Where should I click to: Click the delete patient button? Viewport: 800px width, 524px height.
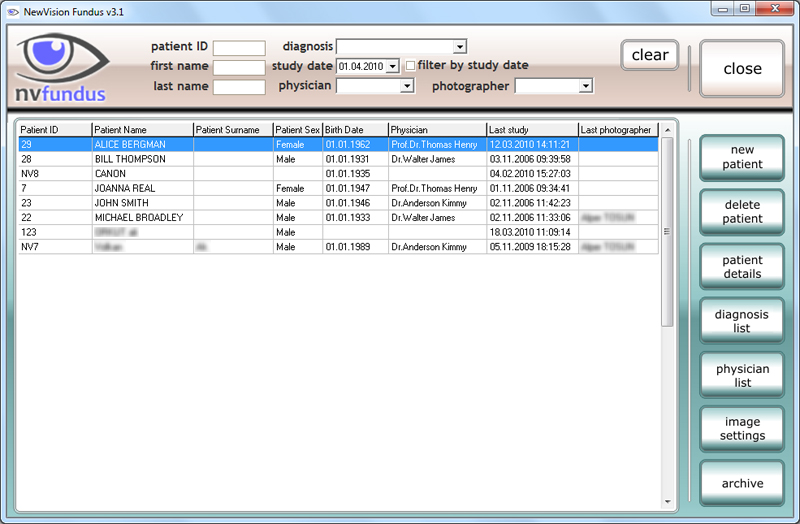point(742,212)
